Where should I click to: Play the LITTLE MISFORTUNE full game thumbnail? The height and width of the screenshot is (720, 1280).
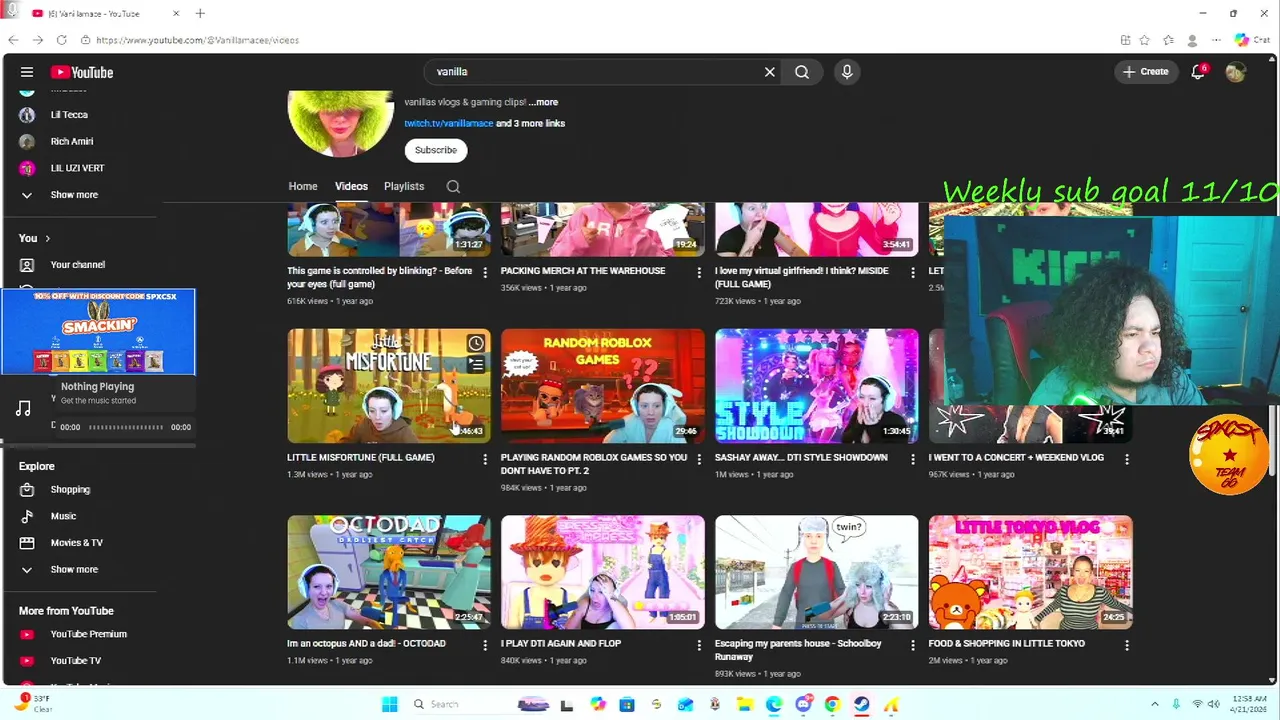(x=389, y=386)
